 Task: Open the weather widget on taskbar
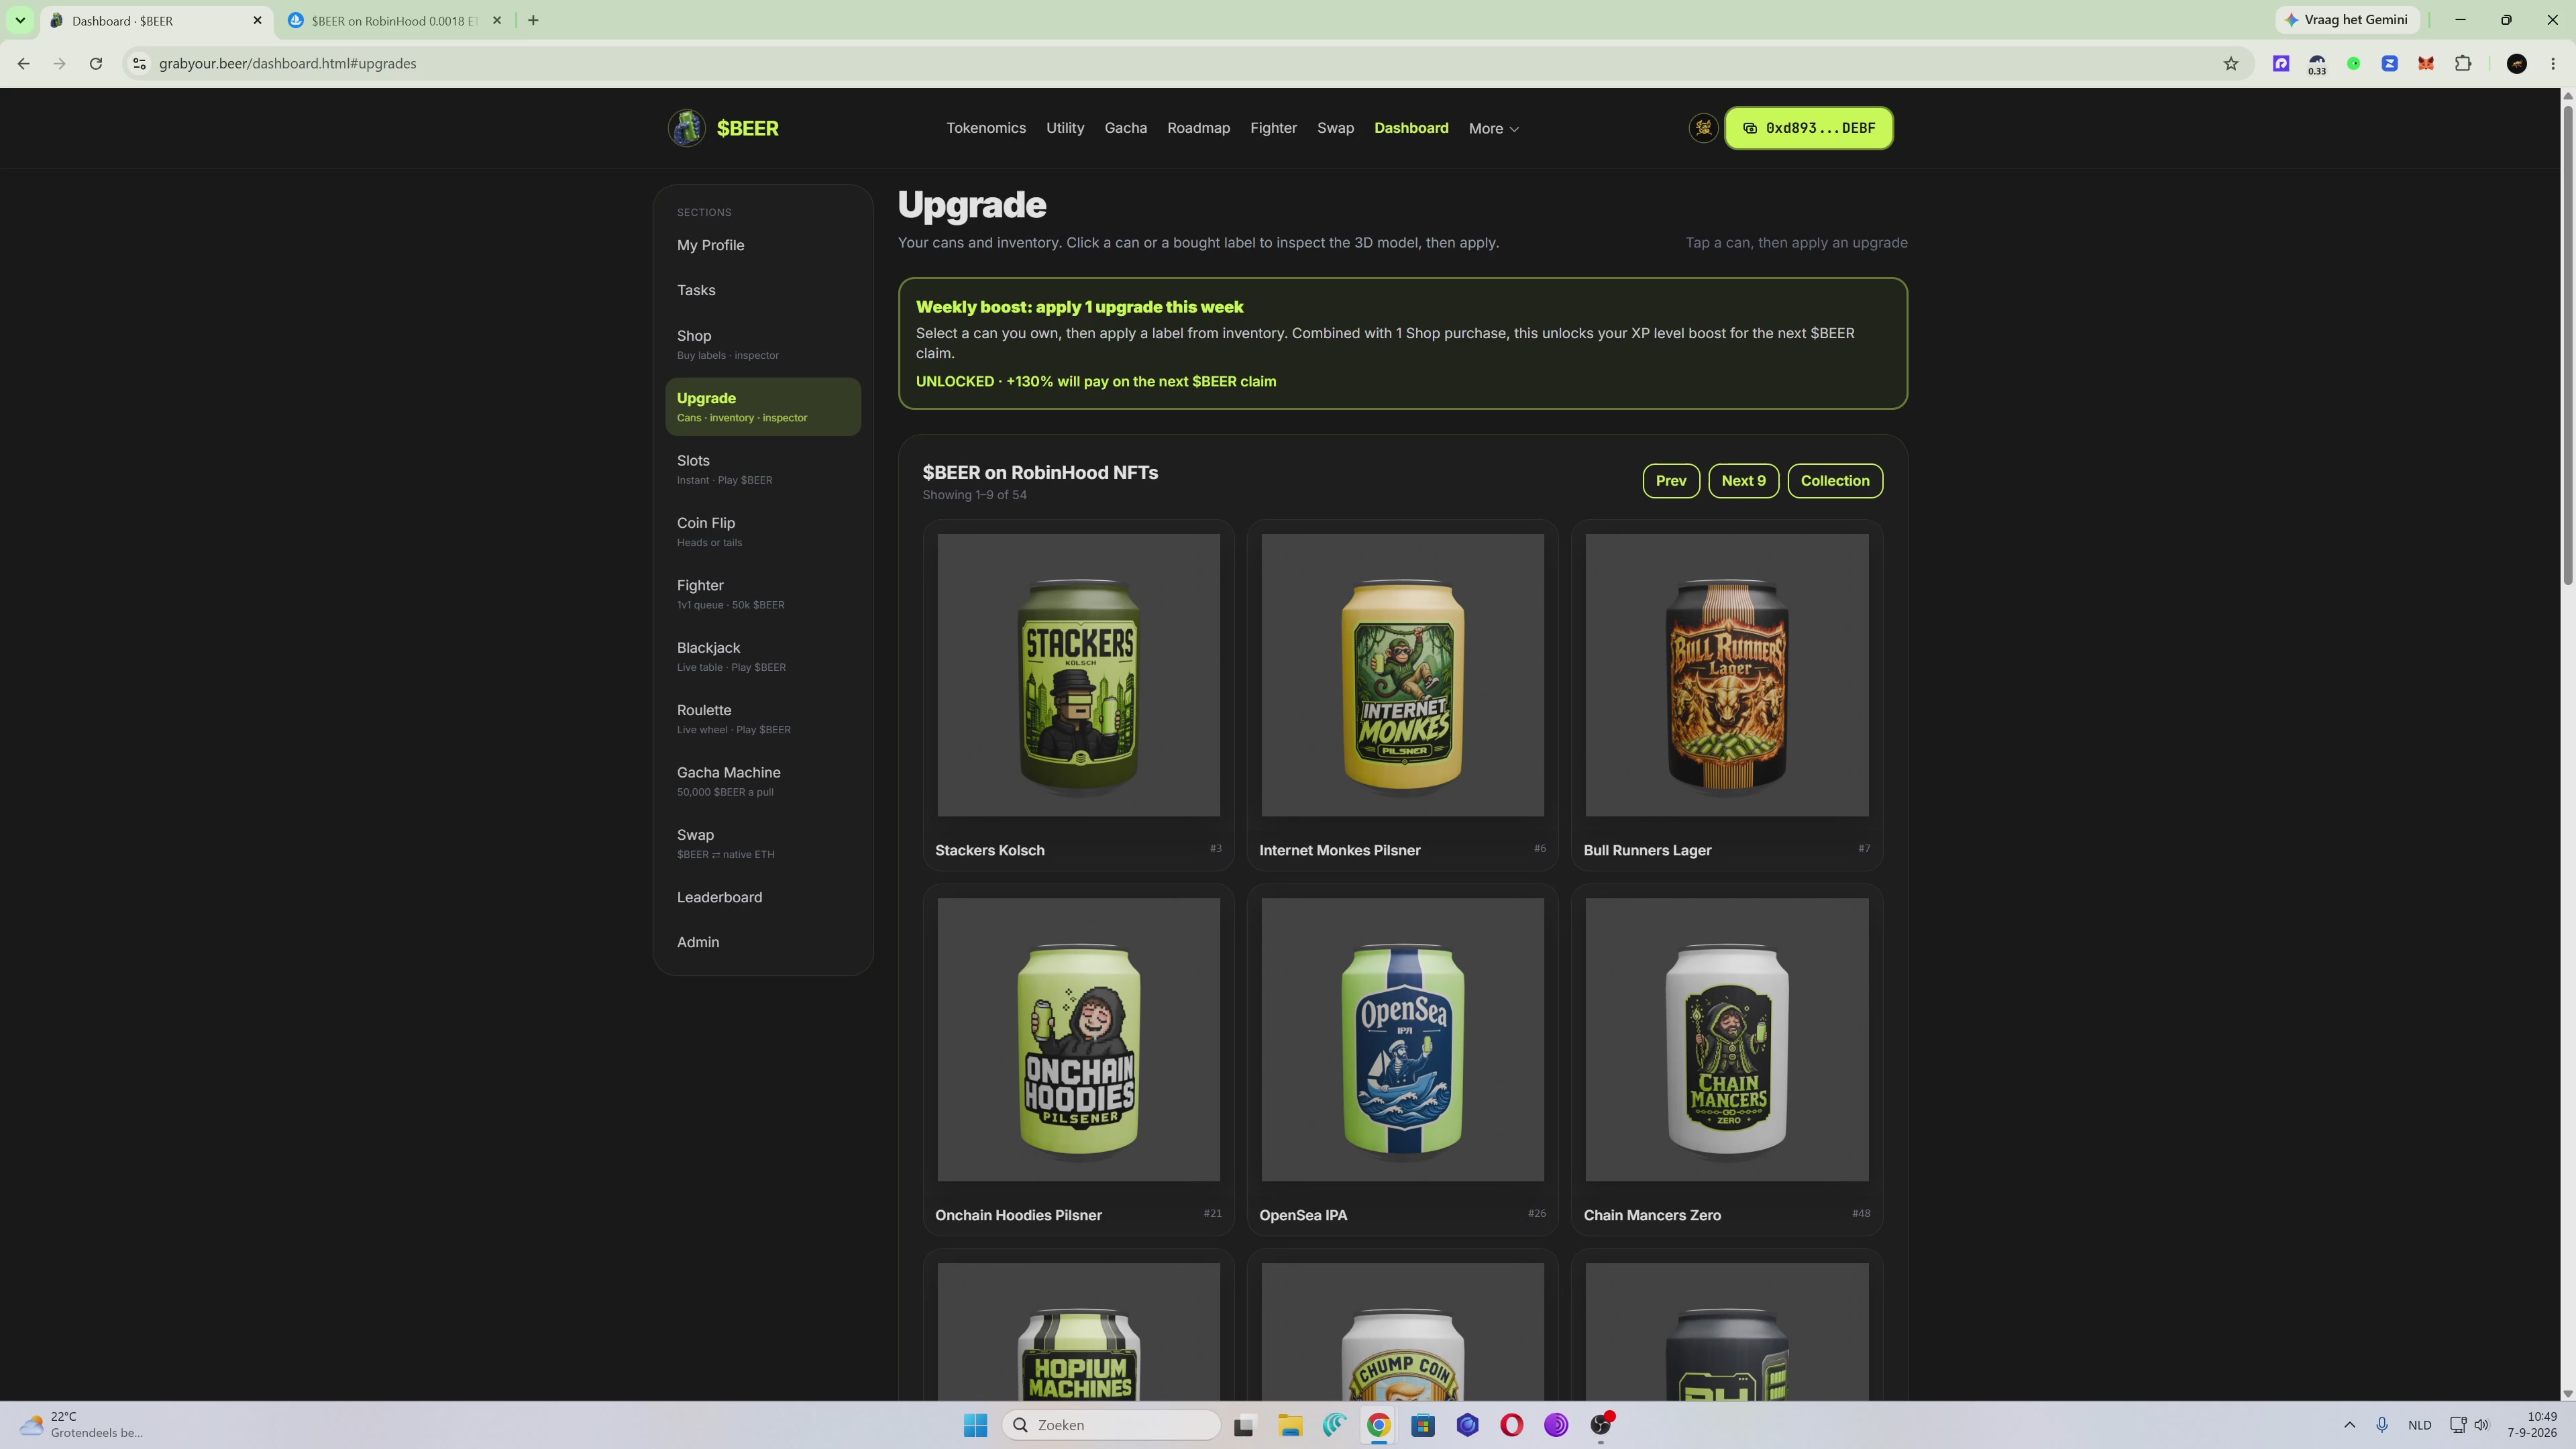coord(82,1425)
